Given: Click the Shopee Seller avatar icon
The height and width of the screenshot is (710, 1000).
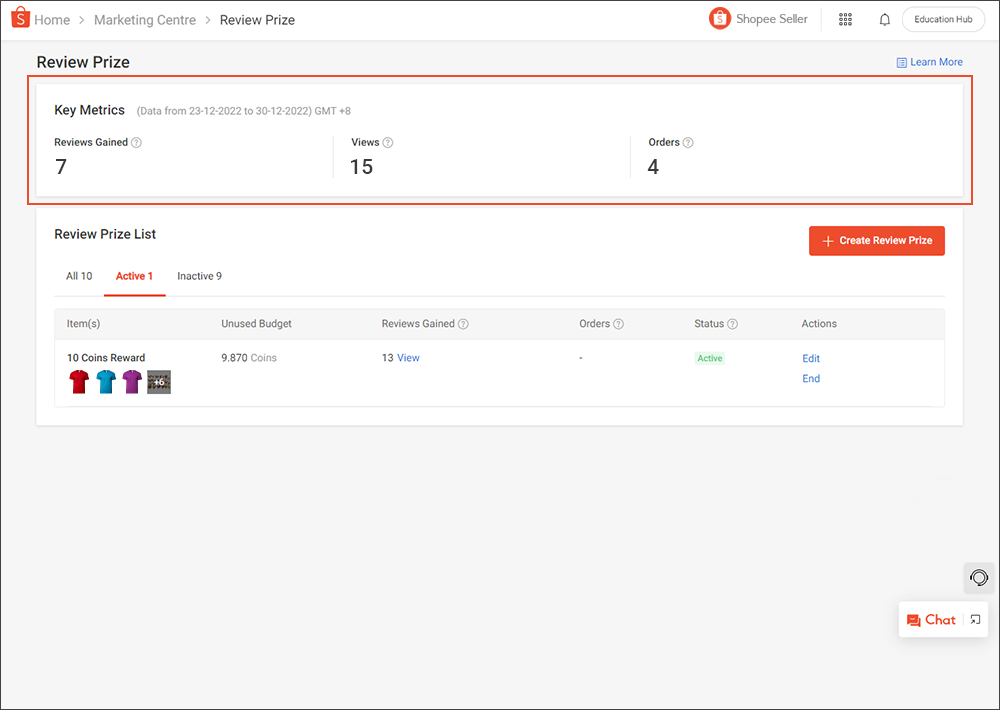Looking at the screenshot, I should pyautogui.click(x=719, y=18).
